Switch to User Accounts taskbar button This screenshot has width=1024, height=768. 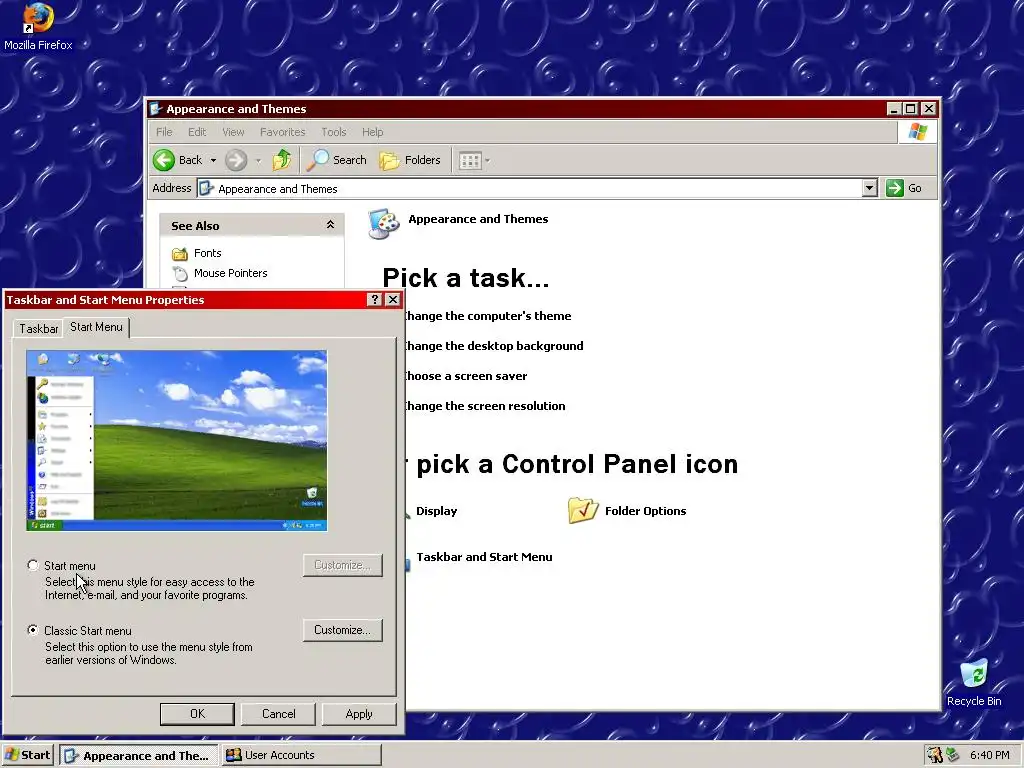302,755
